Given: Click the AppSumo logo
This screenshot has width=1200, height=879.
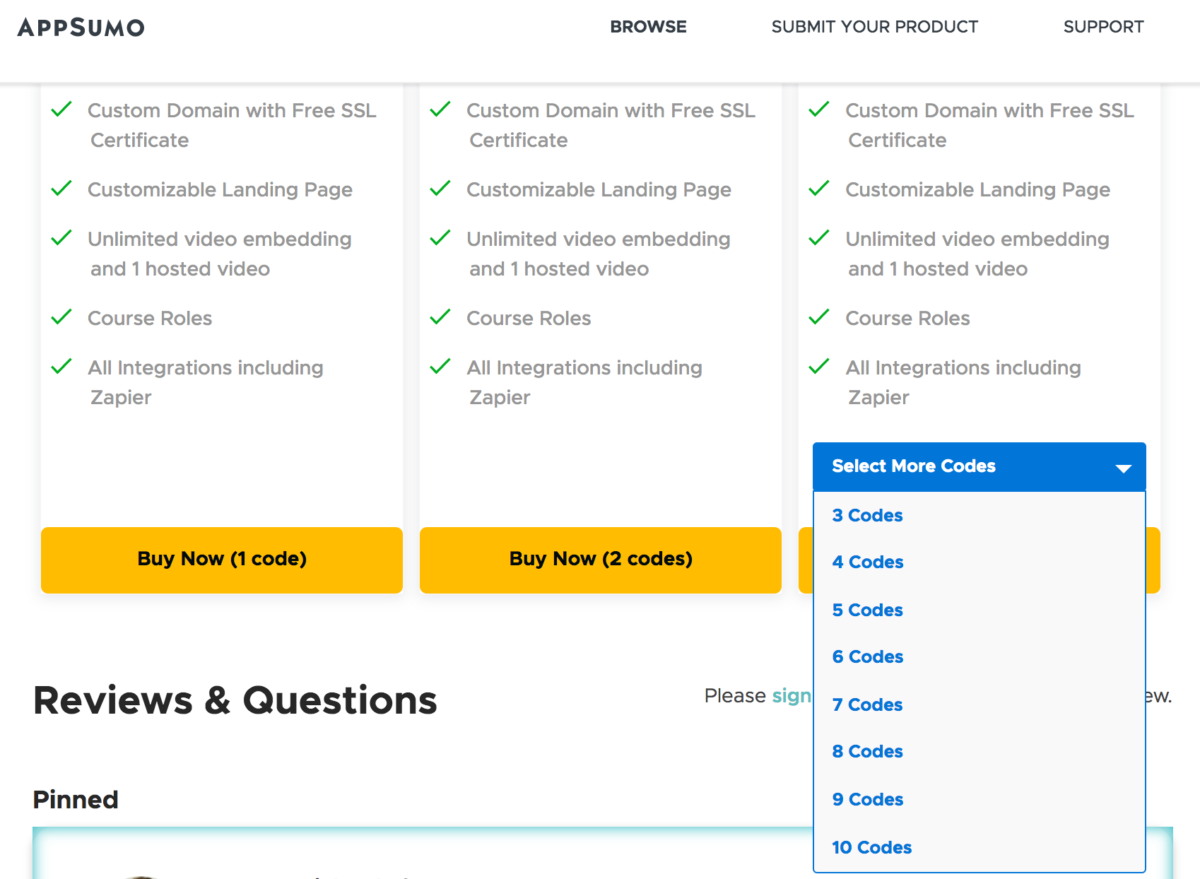Looking at the screenshot, I should click(80, 27).
